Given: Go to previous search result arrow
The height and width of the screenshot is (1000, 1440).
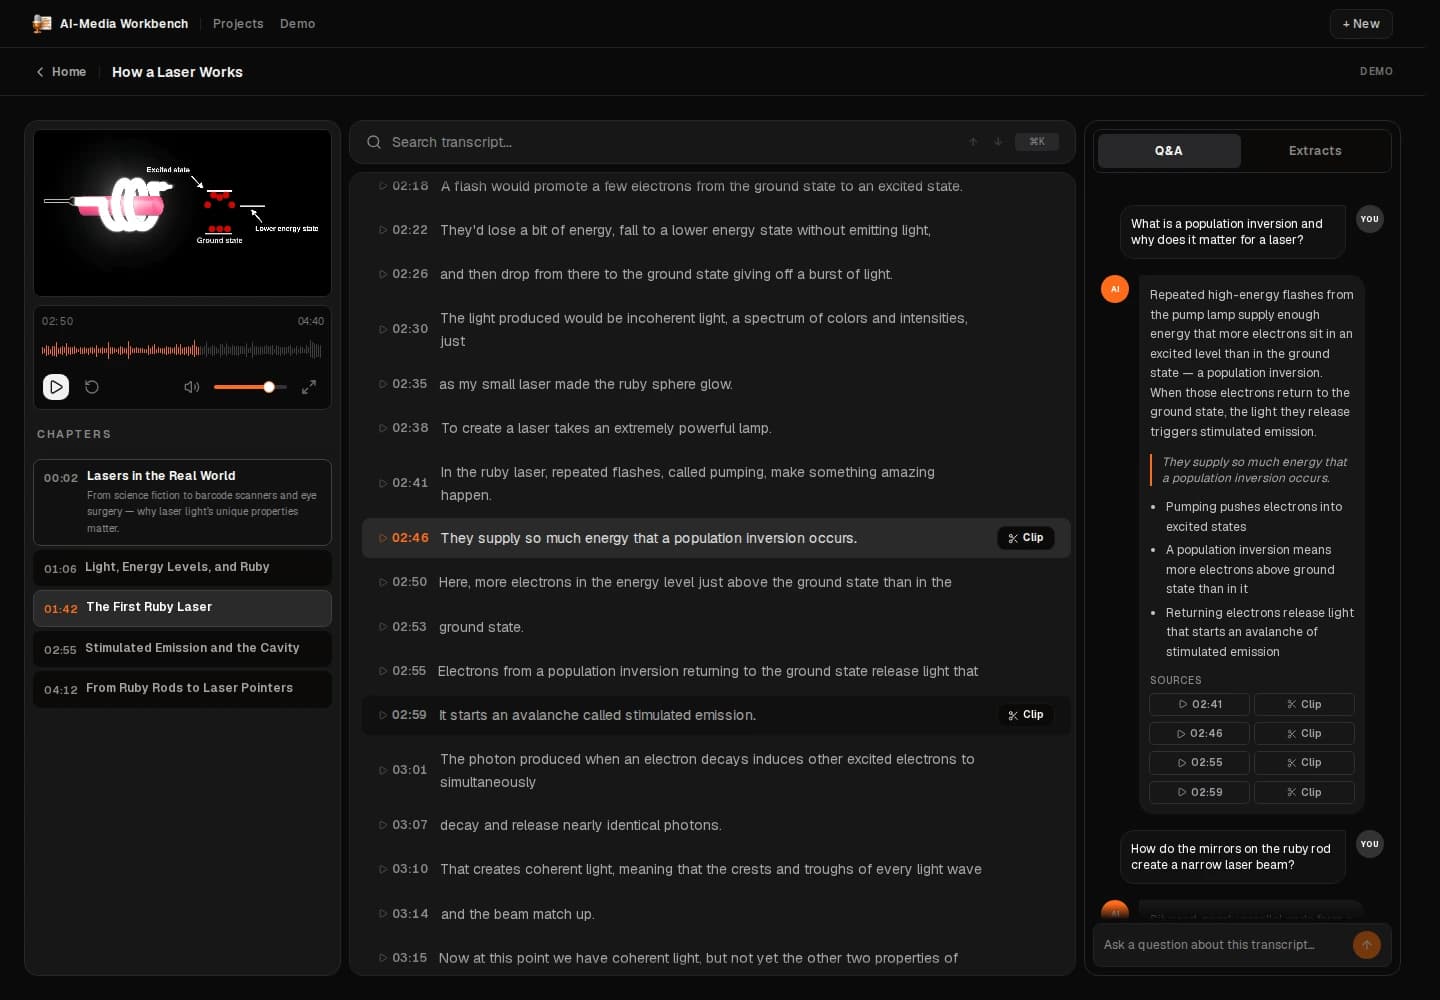Looking at the screenshot, I should (973, 142).
